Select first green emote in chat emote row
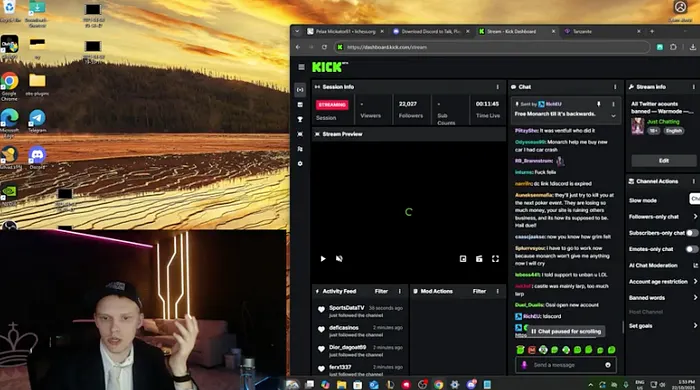The height and width of the screenshot is (390, 700). [520, 350]
